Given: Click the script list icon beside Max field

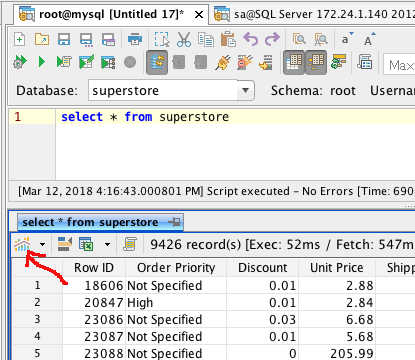Looking at the screenshot, I should point(365,62).
